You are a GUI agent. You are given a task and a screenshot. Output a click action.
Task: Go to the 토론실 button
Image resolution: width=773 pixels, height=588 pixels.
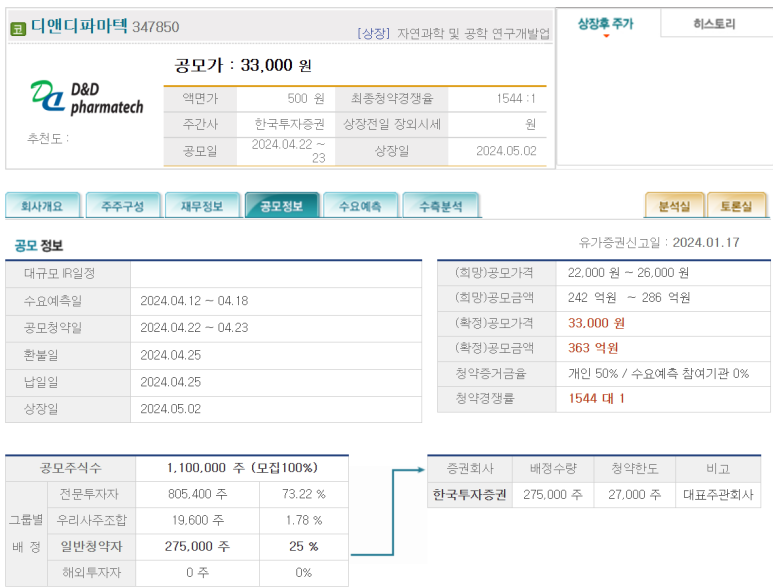coord(736,205)
